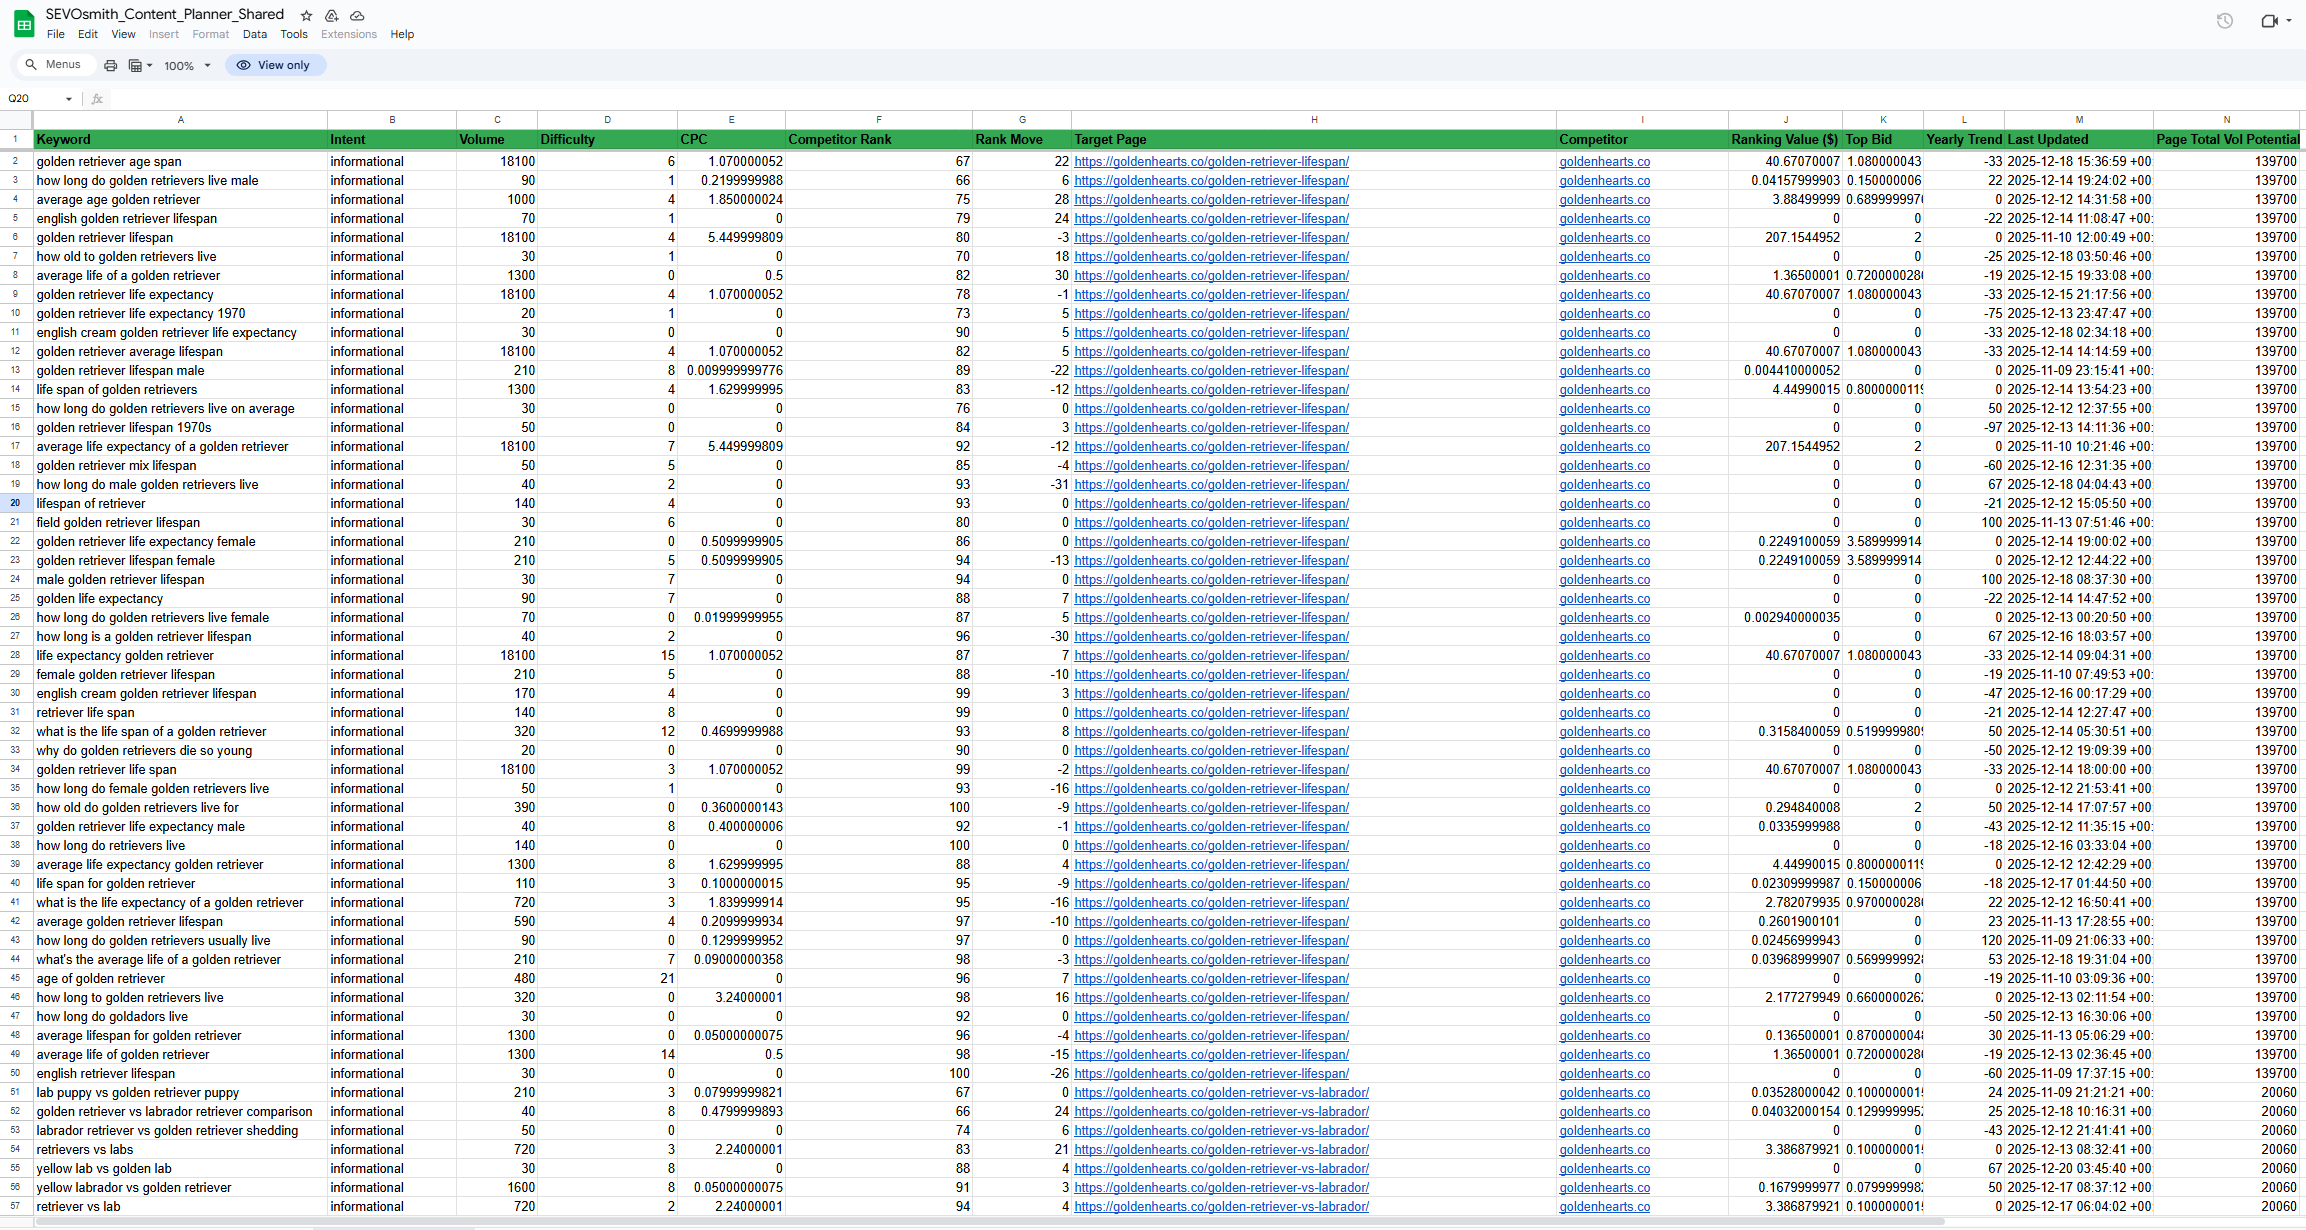Click goldenhearts.co competitor link in row 2

1604,162
